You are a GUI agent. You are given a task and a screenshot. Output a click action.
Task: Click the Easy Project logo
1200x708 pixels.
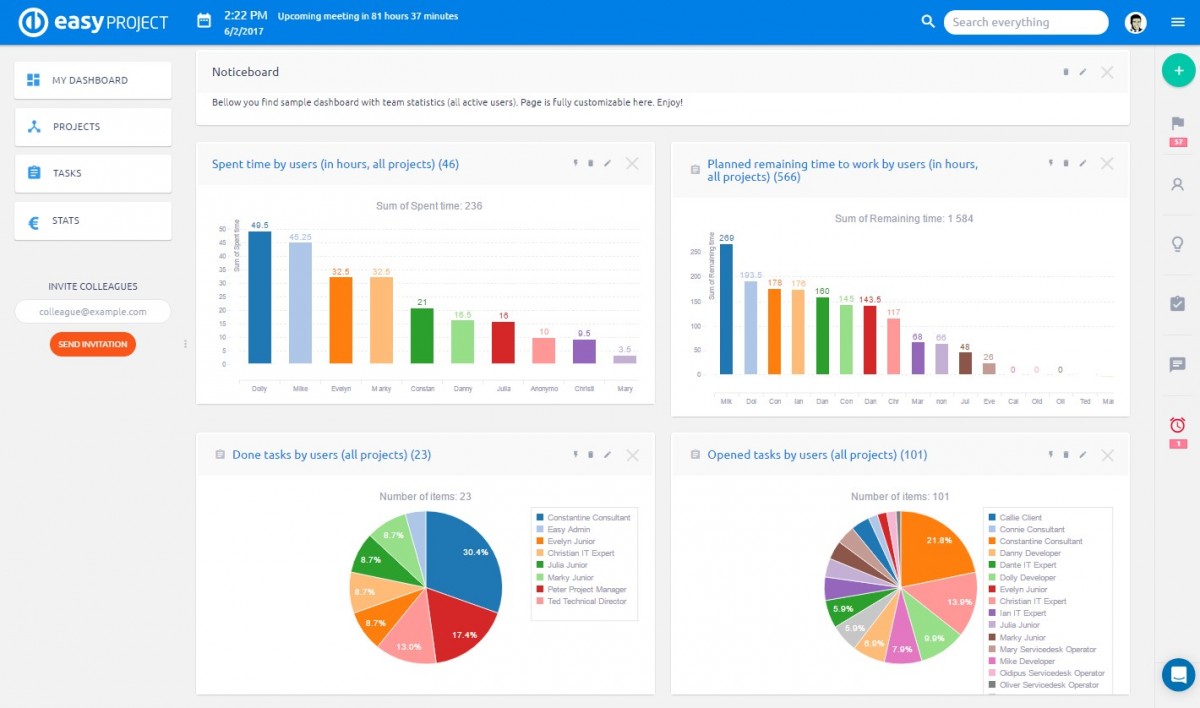click(x=93, y=21)
